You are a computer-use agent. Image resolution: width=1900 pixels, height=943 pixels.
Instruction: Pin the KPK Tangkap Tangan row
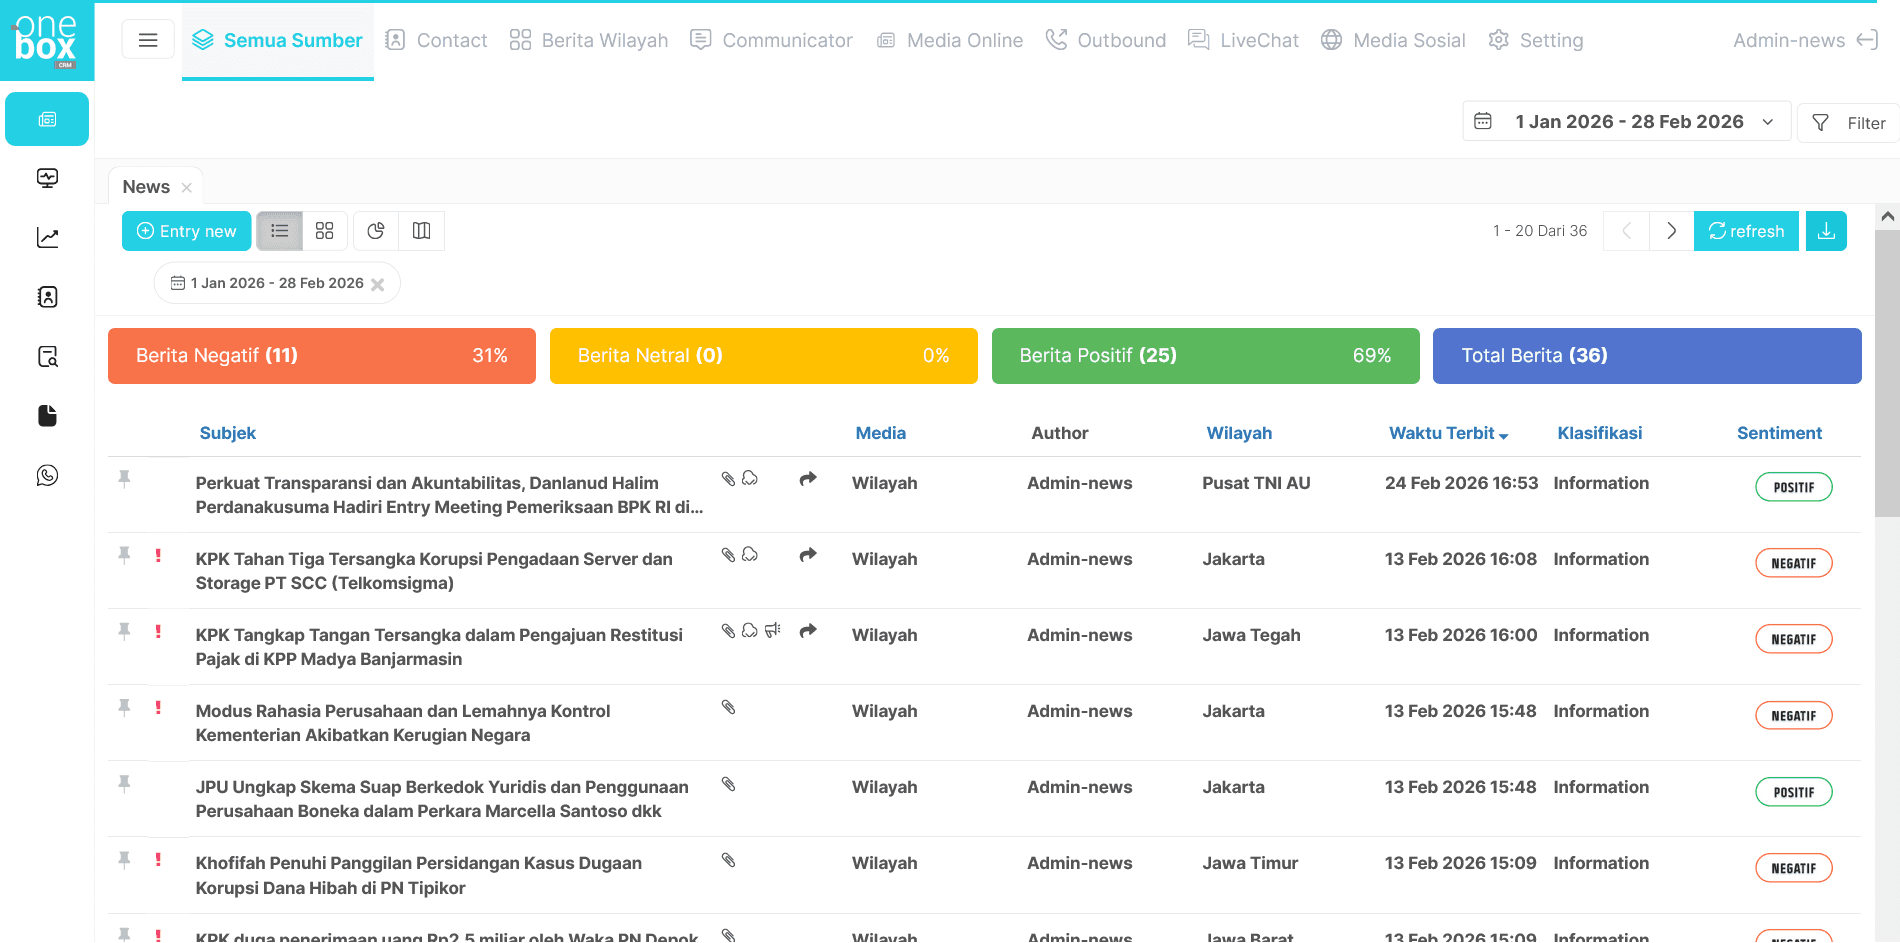pyautogui.click(x=124, y=630)
